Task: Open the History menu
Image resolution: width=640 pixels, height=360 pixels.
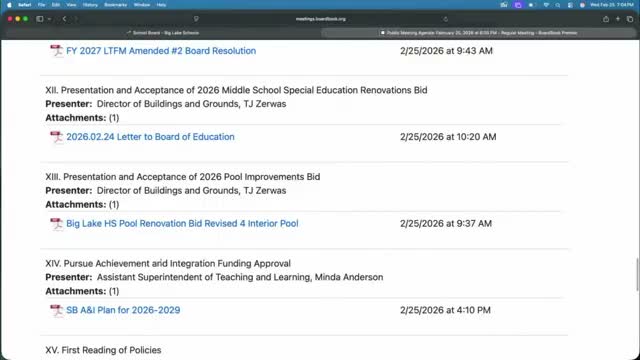Action: (90, 5)
